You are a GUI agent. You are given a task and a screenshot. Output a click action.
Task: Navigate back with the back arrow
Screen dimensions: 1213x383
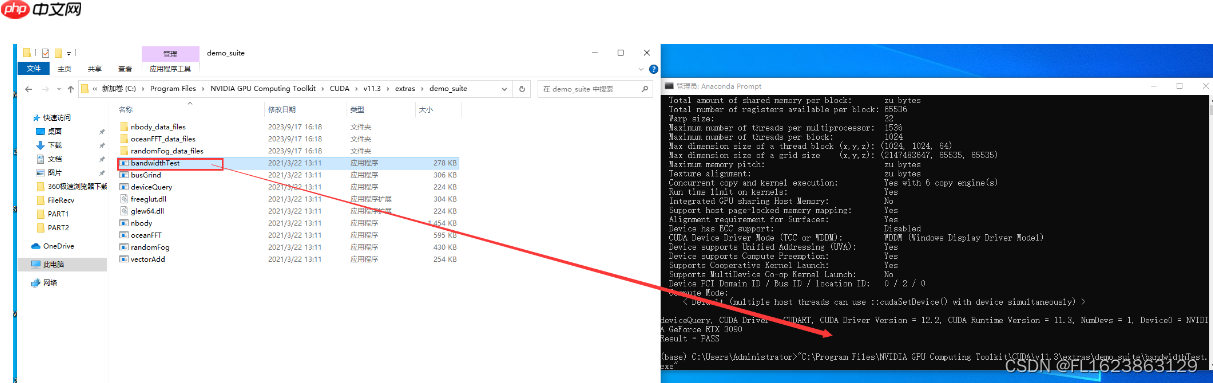tap(29, 89)
